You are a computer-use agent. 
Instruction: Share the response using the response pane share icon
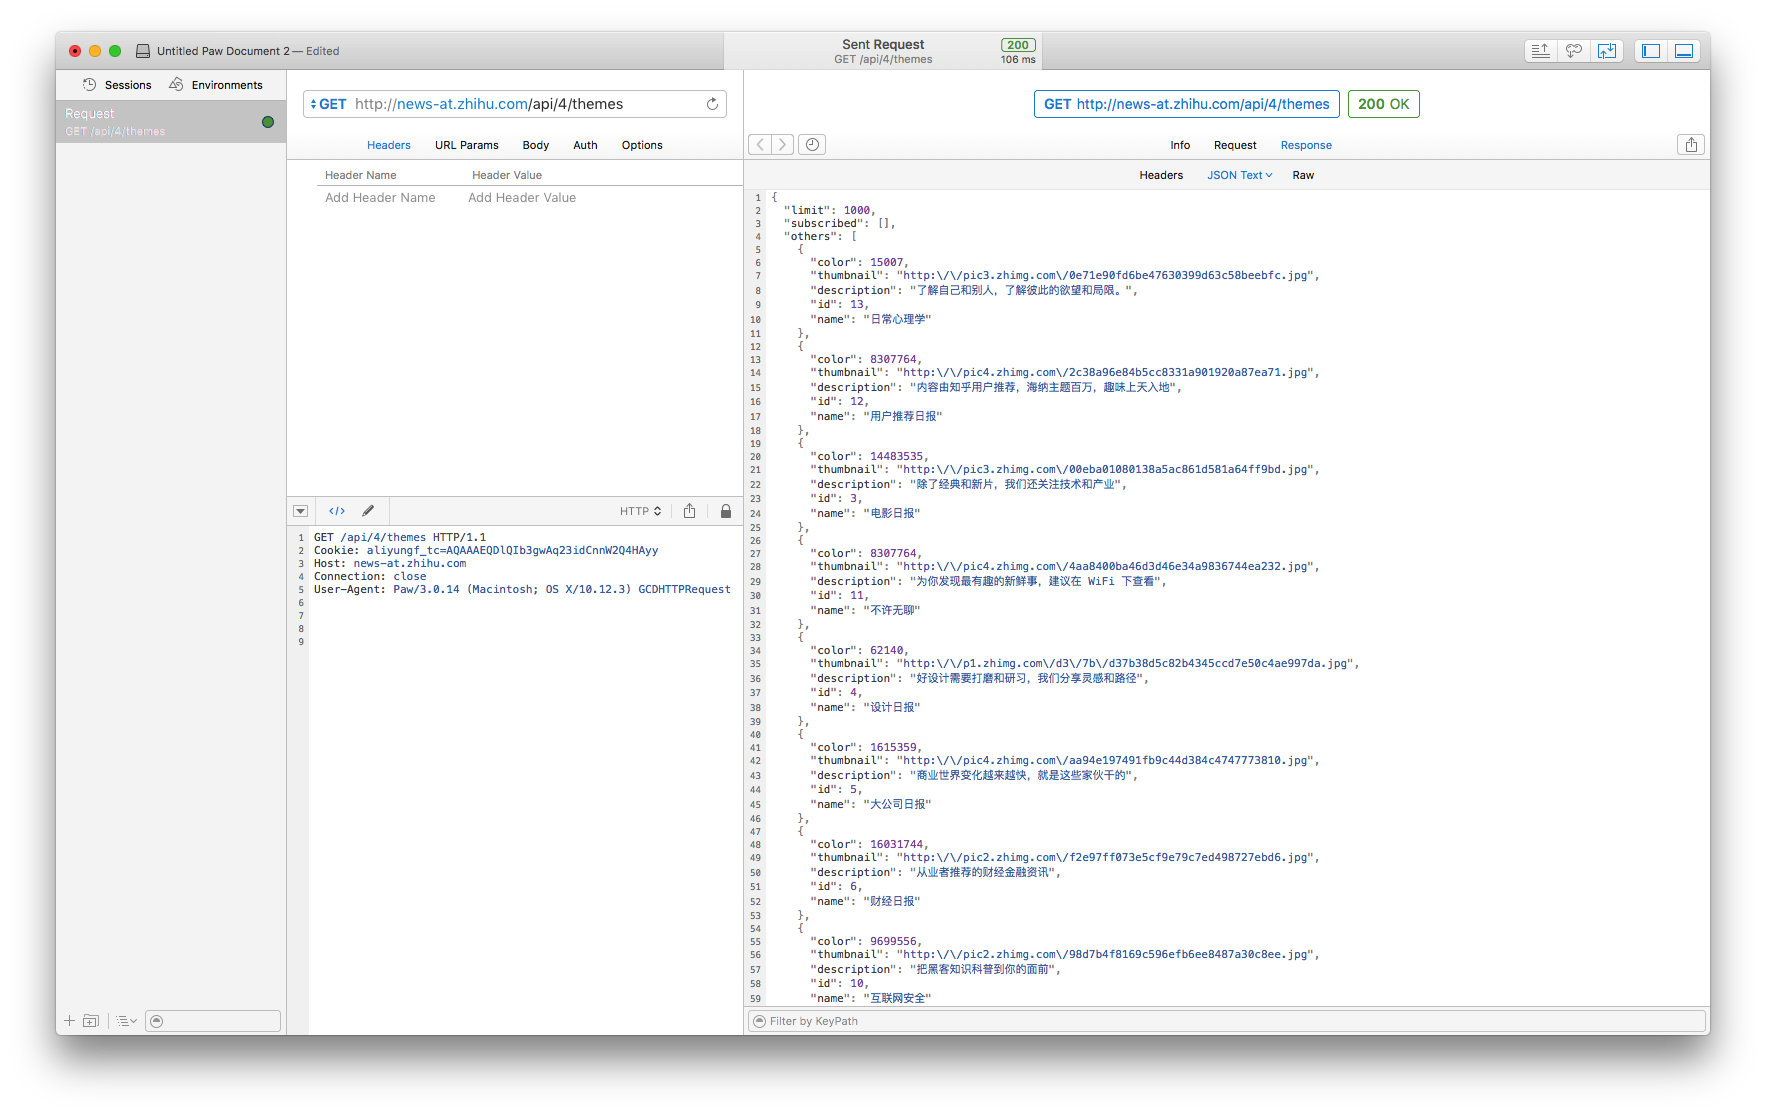pos(1691,145)
